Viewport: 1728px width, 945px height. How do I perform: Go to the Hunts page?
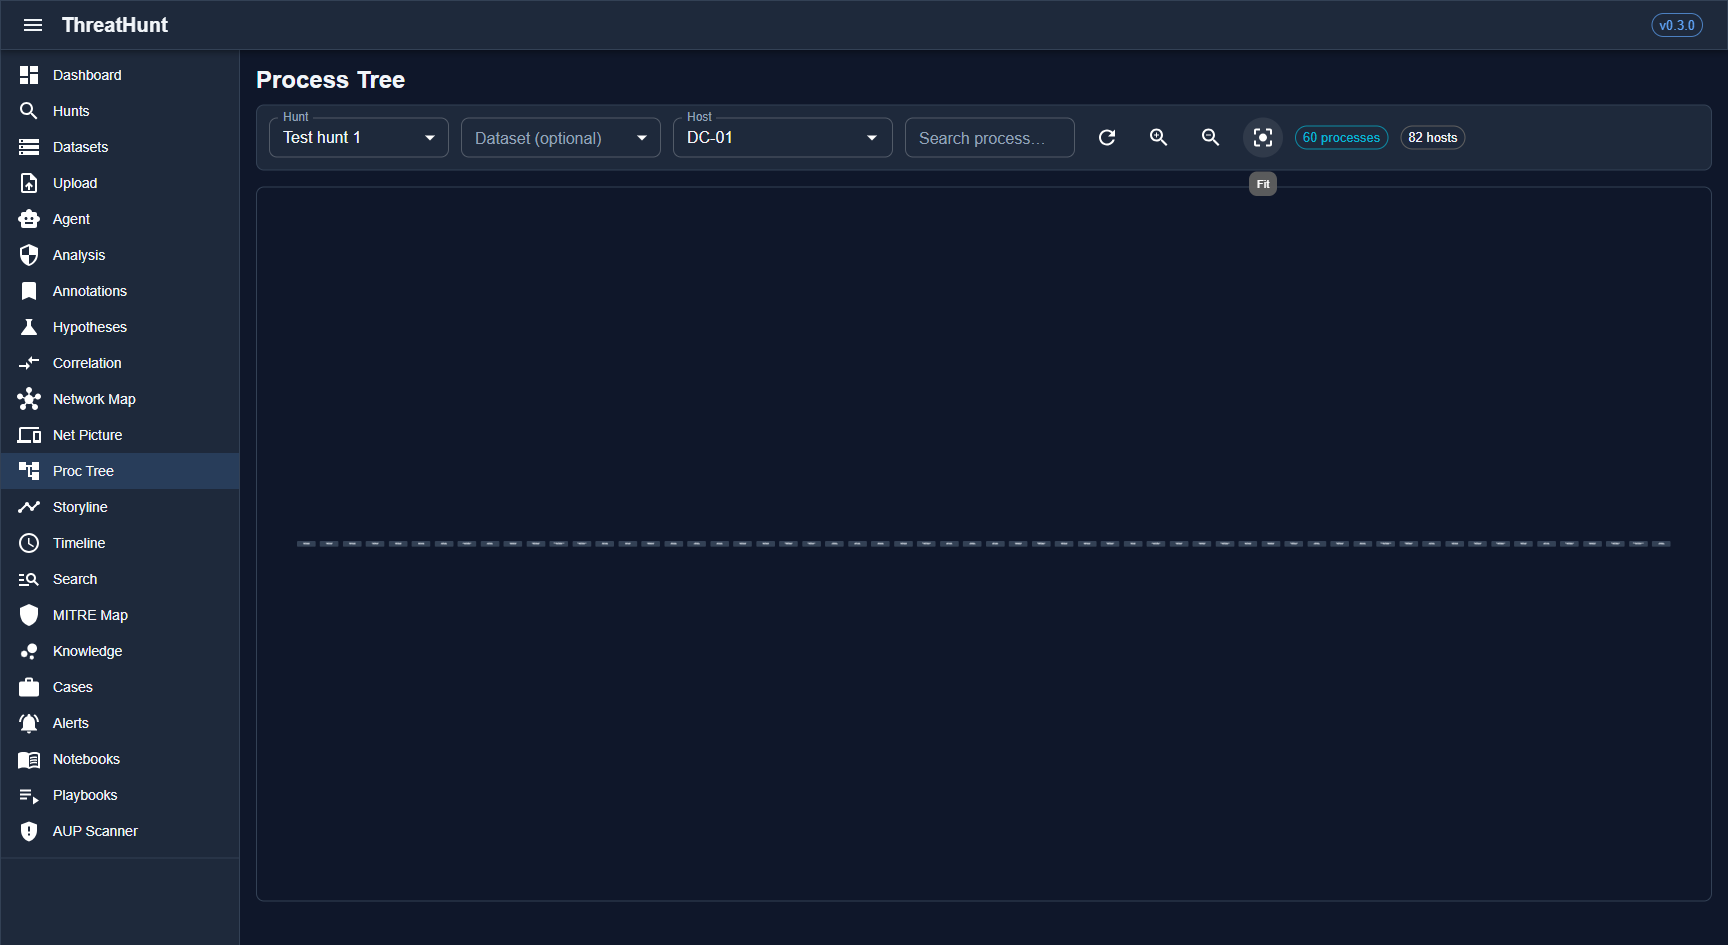pos(120,111)
